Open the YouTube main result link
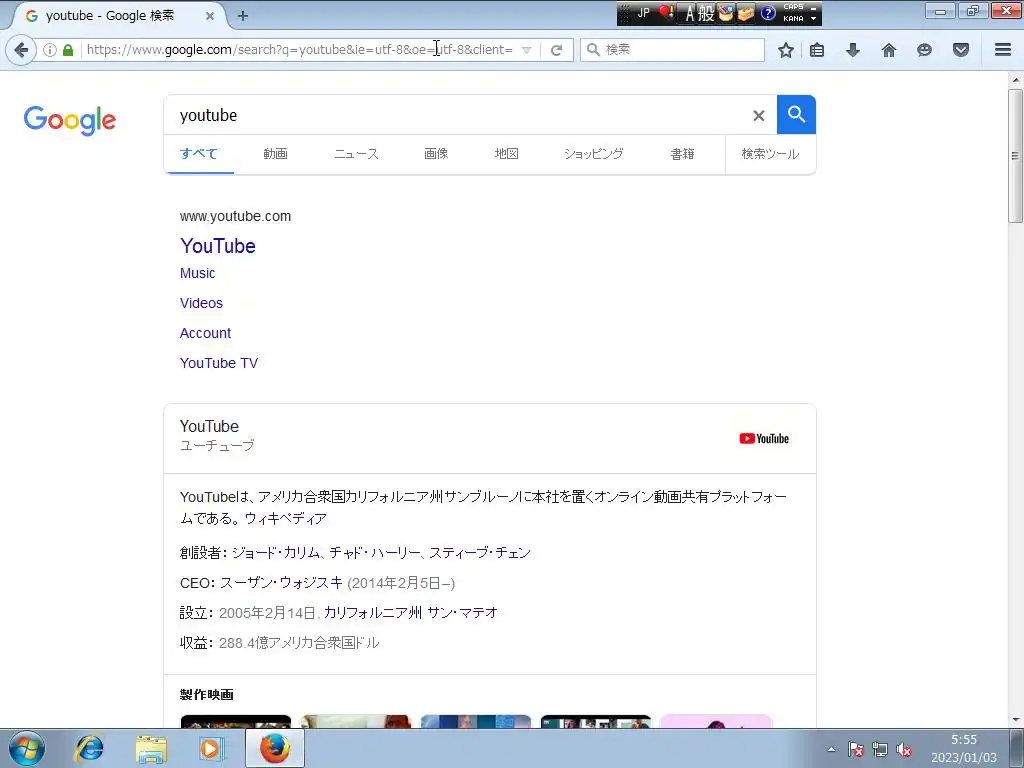This screenshot has width=1024, height=768. (x=218, y=246)
